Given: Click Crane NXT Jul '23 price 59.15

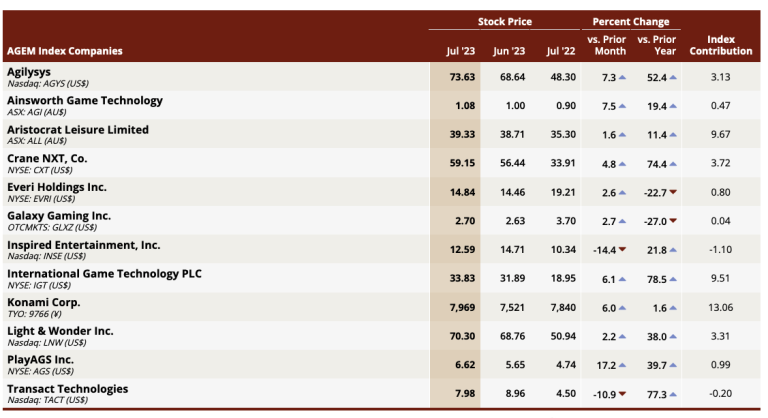Looking at the screenshot, I should pyautogui.click(x=462, y=163).
